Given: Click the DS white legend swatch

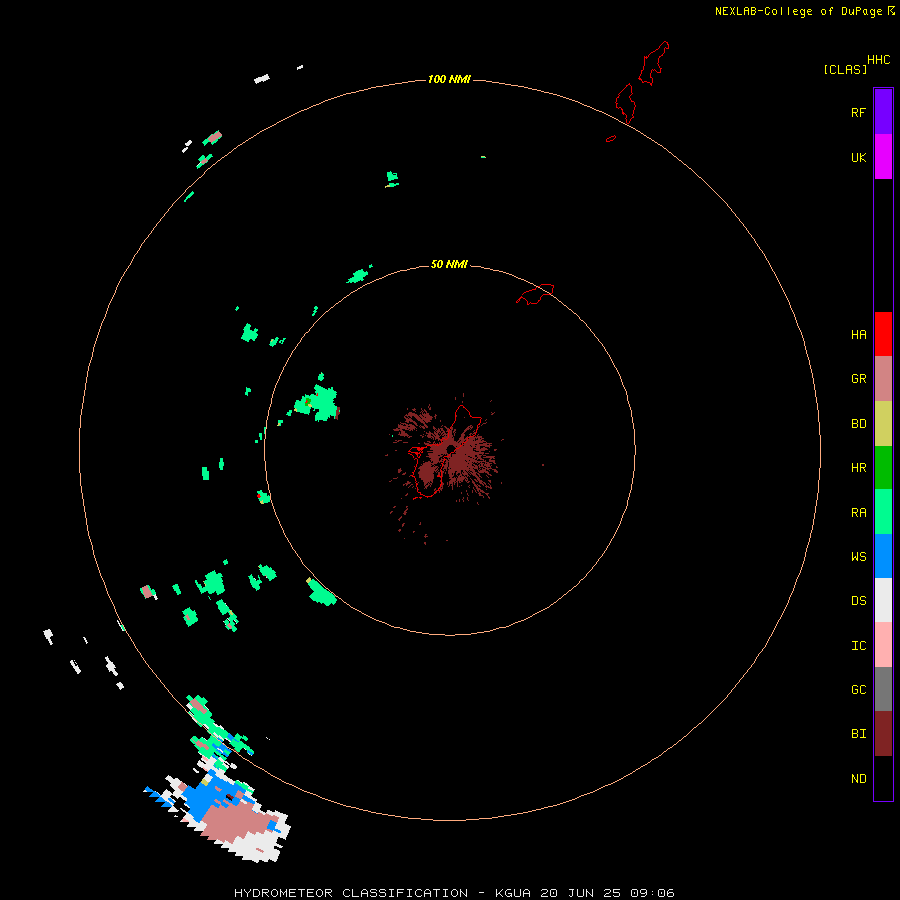Looking at the screenshot, I should coord(883,600).
